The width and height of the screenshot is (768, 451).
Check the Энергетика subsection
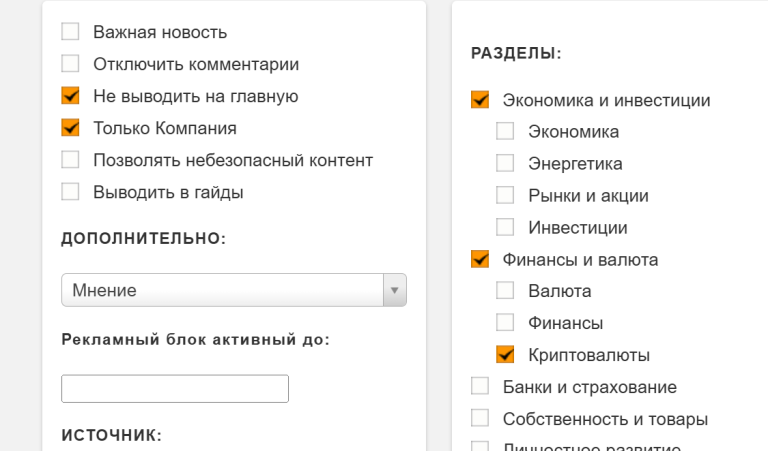(x=505, y=163)
